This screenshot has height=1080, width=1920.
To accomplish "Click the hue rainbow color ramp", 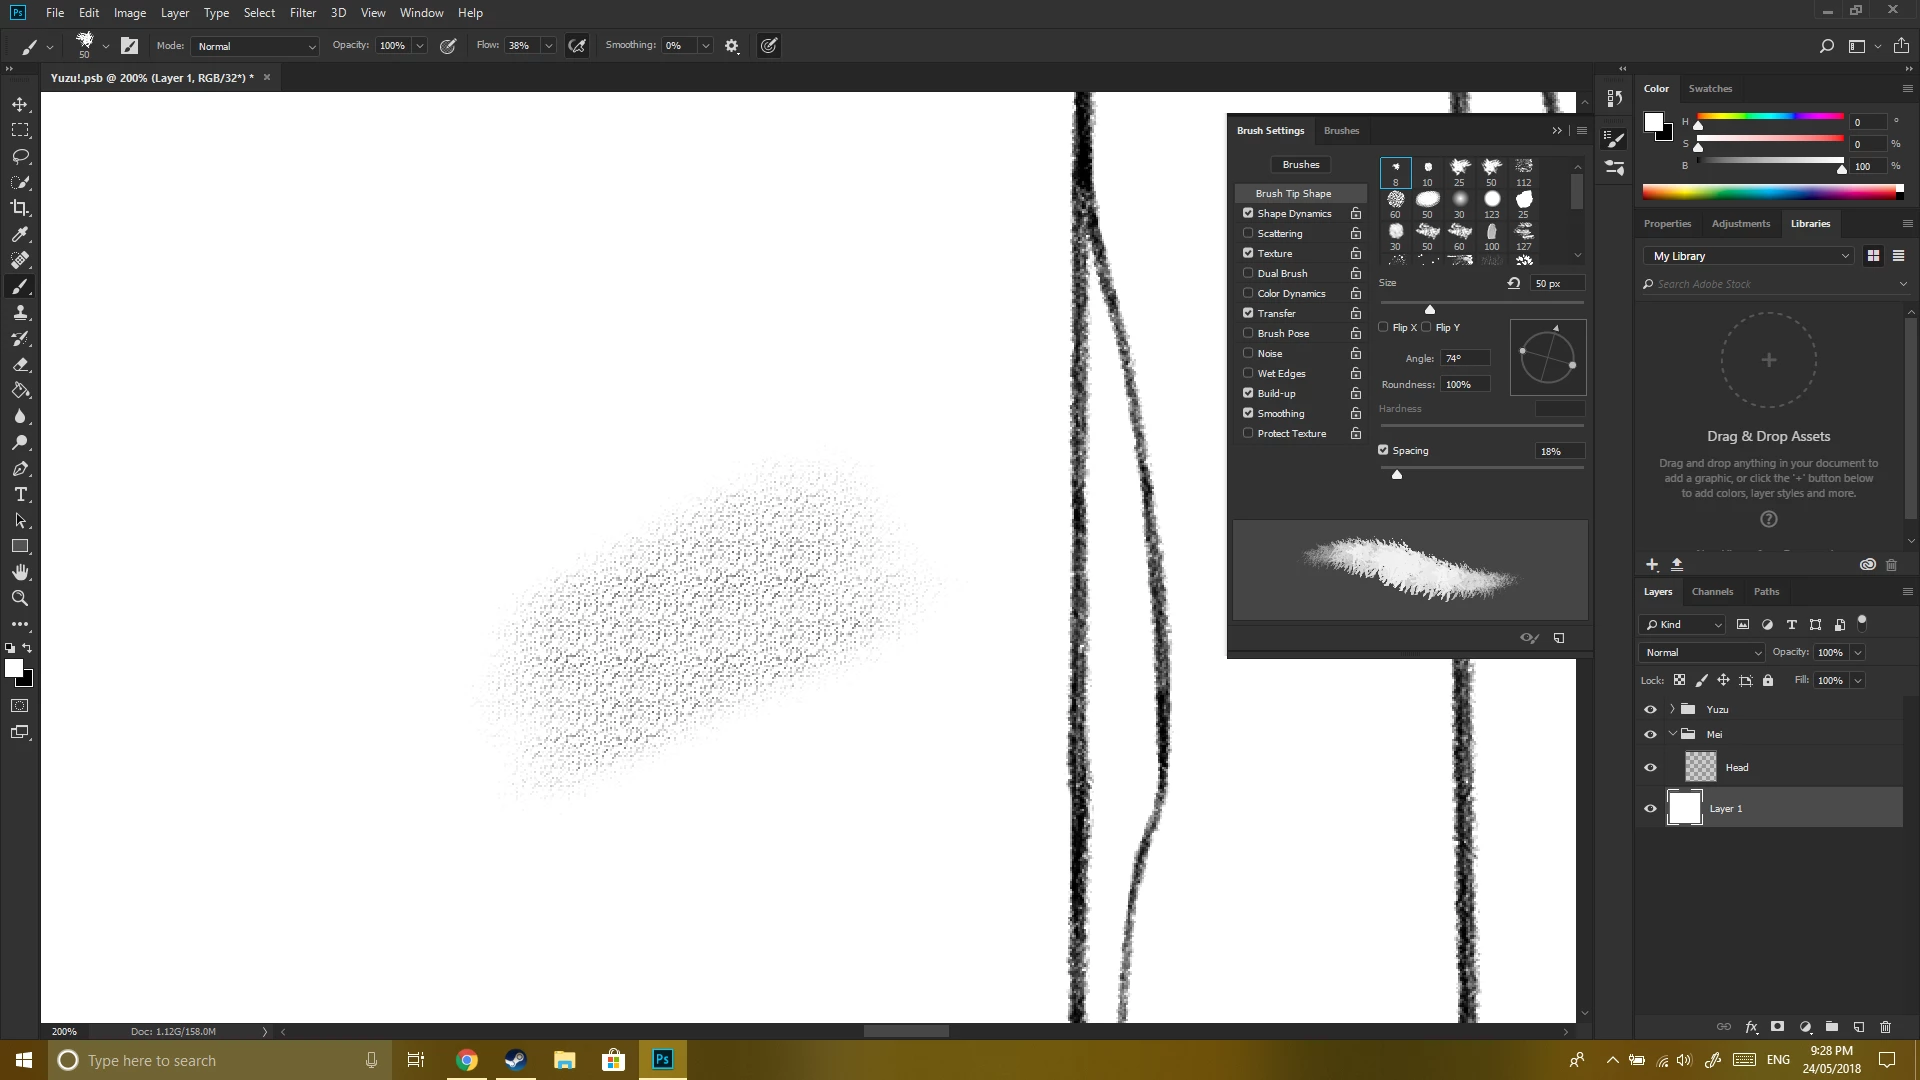I will tap(1770, 192).
